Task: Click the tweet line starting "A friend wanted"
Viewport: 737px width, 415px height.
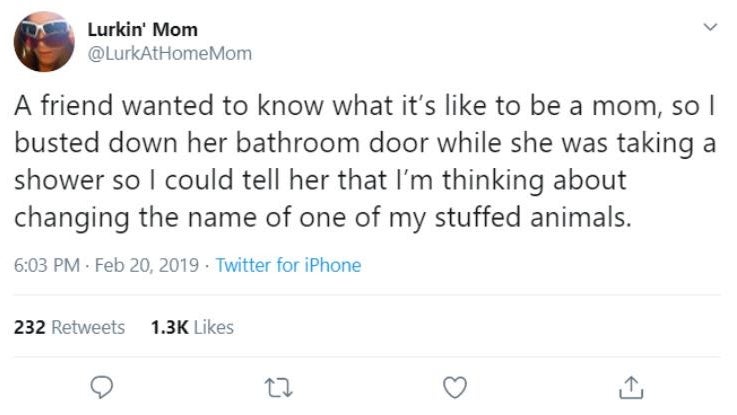Action: point(365,105)
